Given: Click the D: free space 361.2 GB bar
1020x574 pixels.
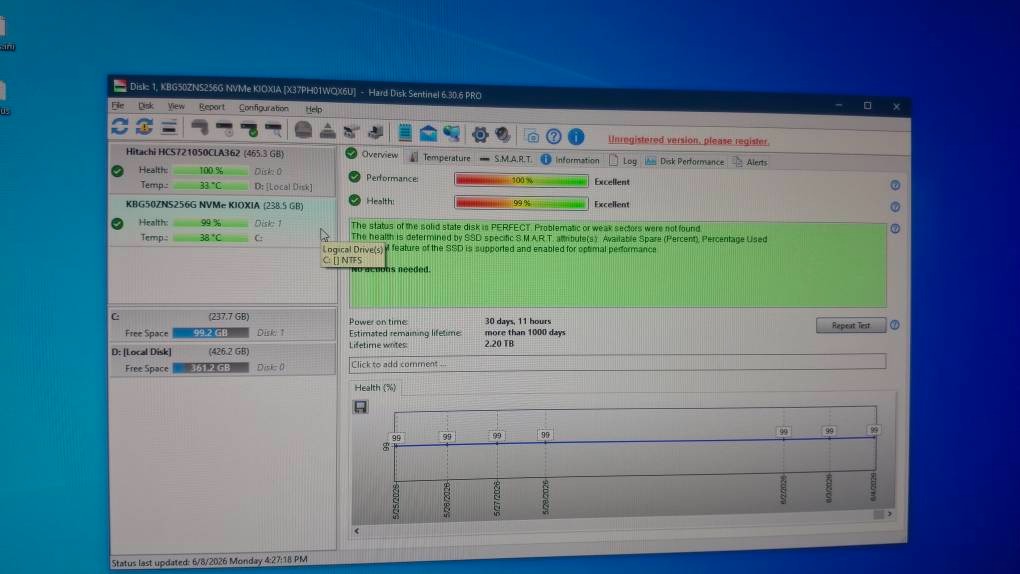Looking at the screenshot, I should 211,368.
